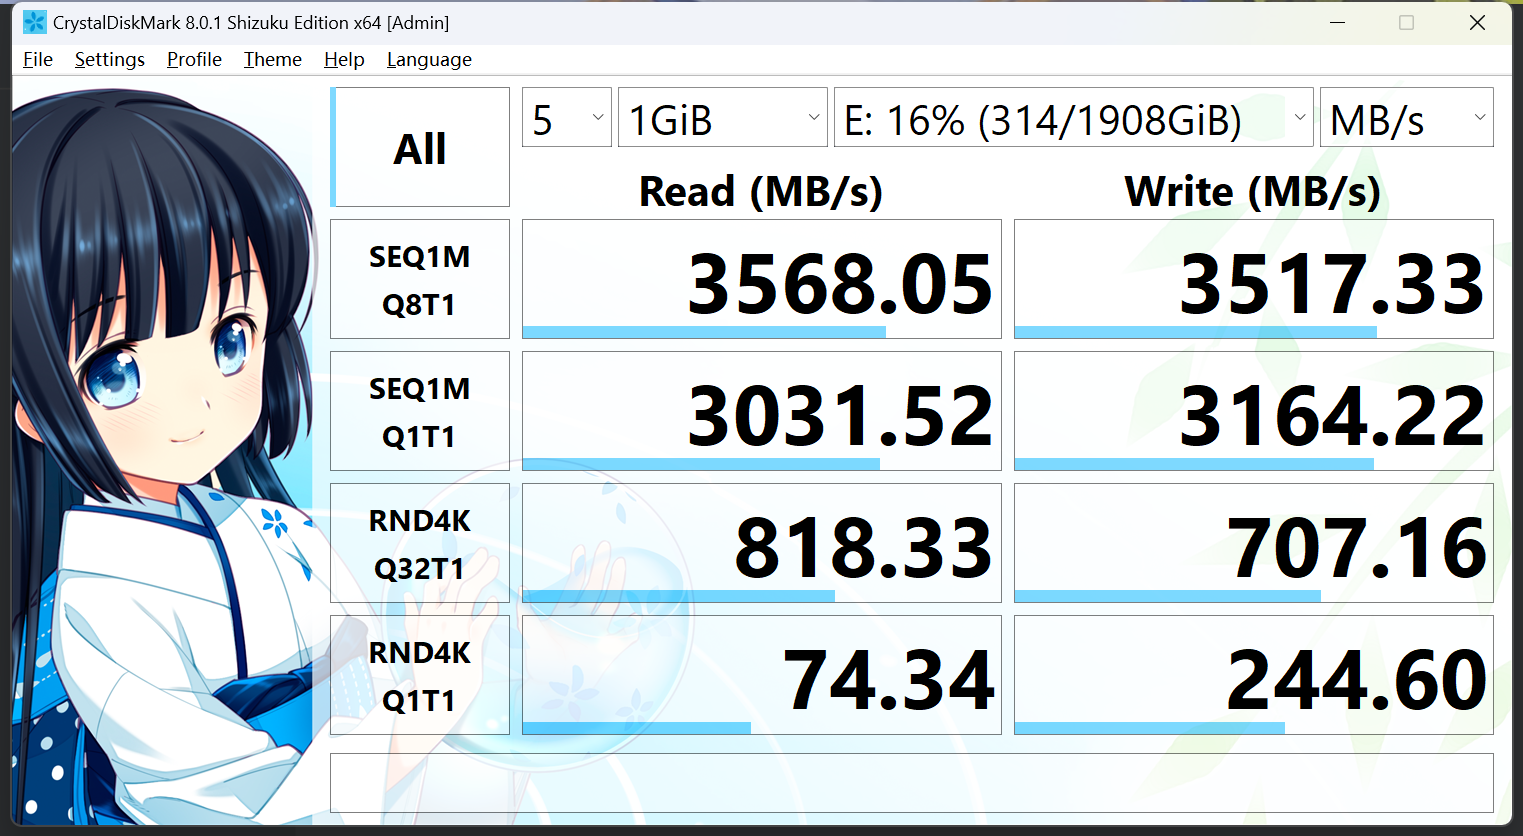Run the RND4K Q1T1 test

420,676
